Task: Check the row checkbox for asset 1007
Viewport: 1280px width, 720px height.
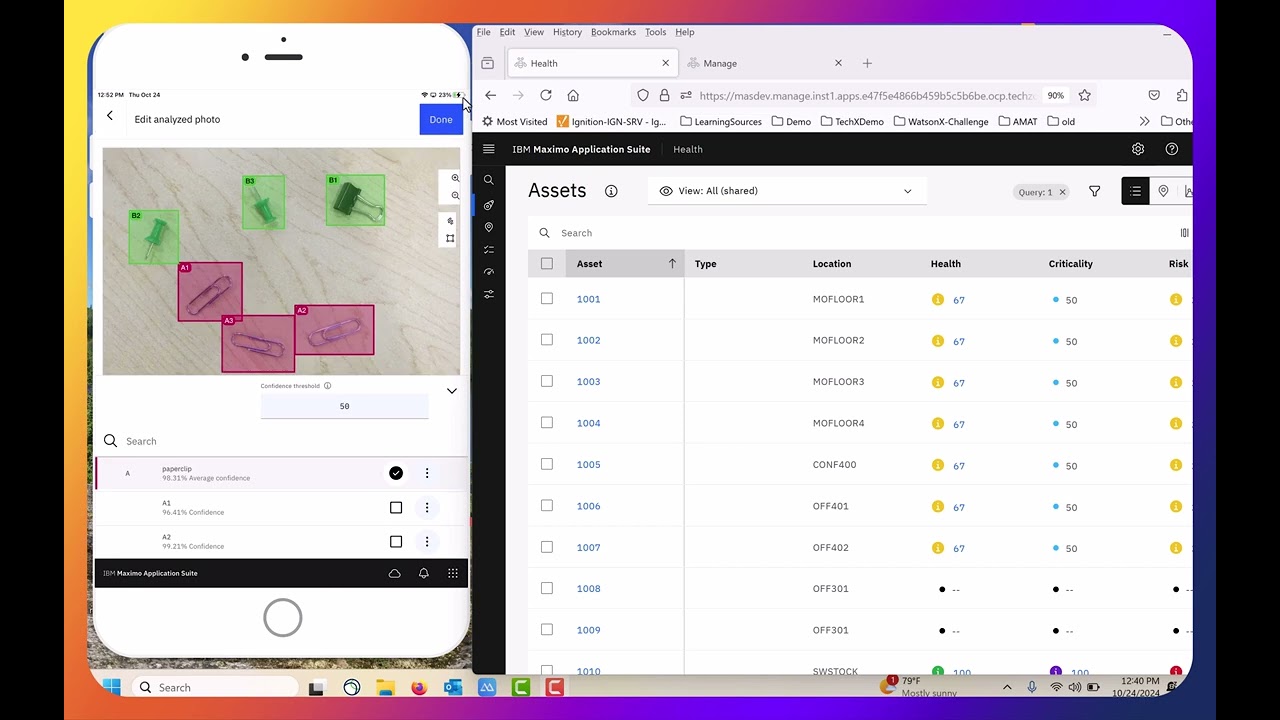Action: (547, 547)
